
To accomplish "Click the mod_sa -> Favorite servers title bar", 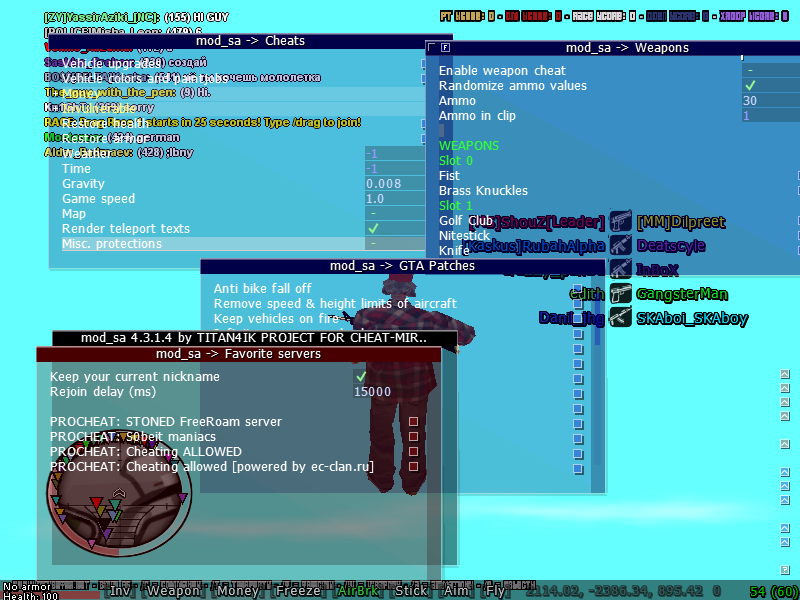I will coord(238,354).
